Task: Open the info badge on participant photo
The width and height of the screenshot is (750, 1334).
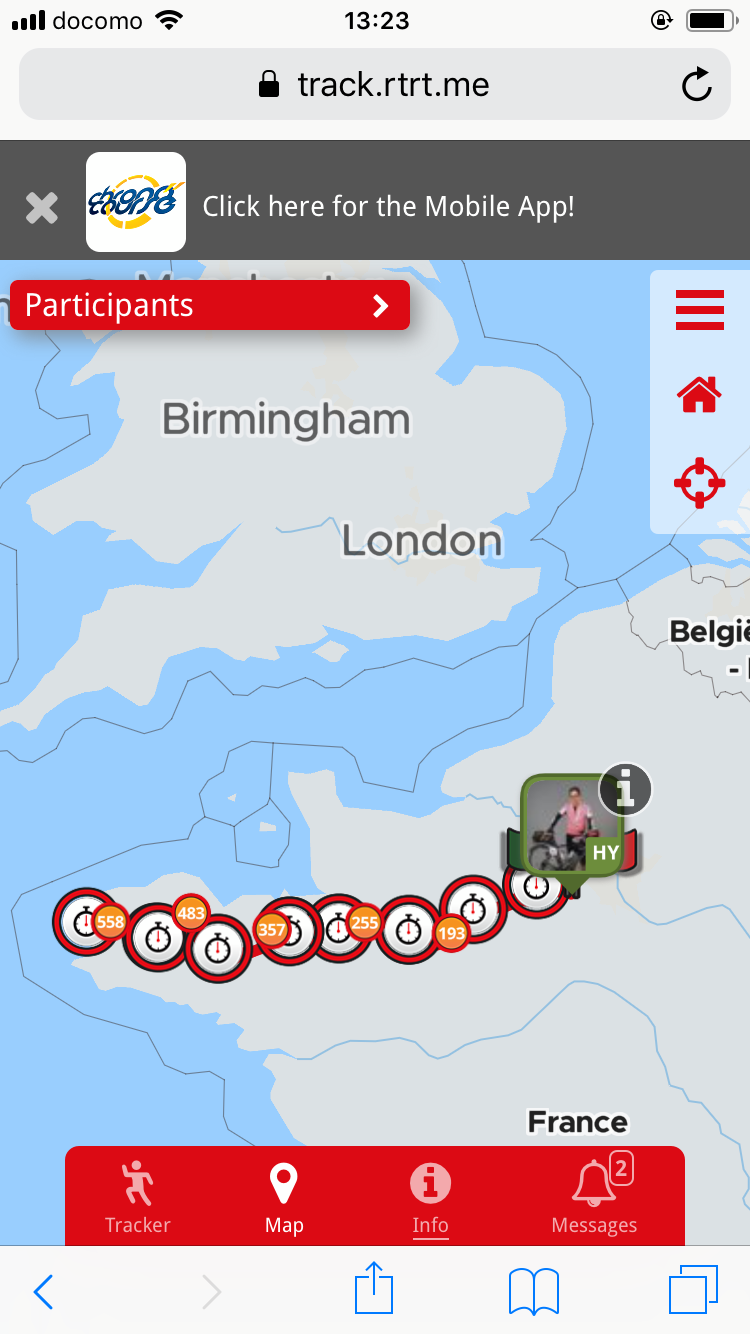Action: point(626,790)
